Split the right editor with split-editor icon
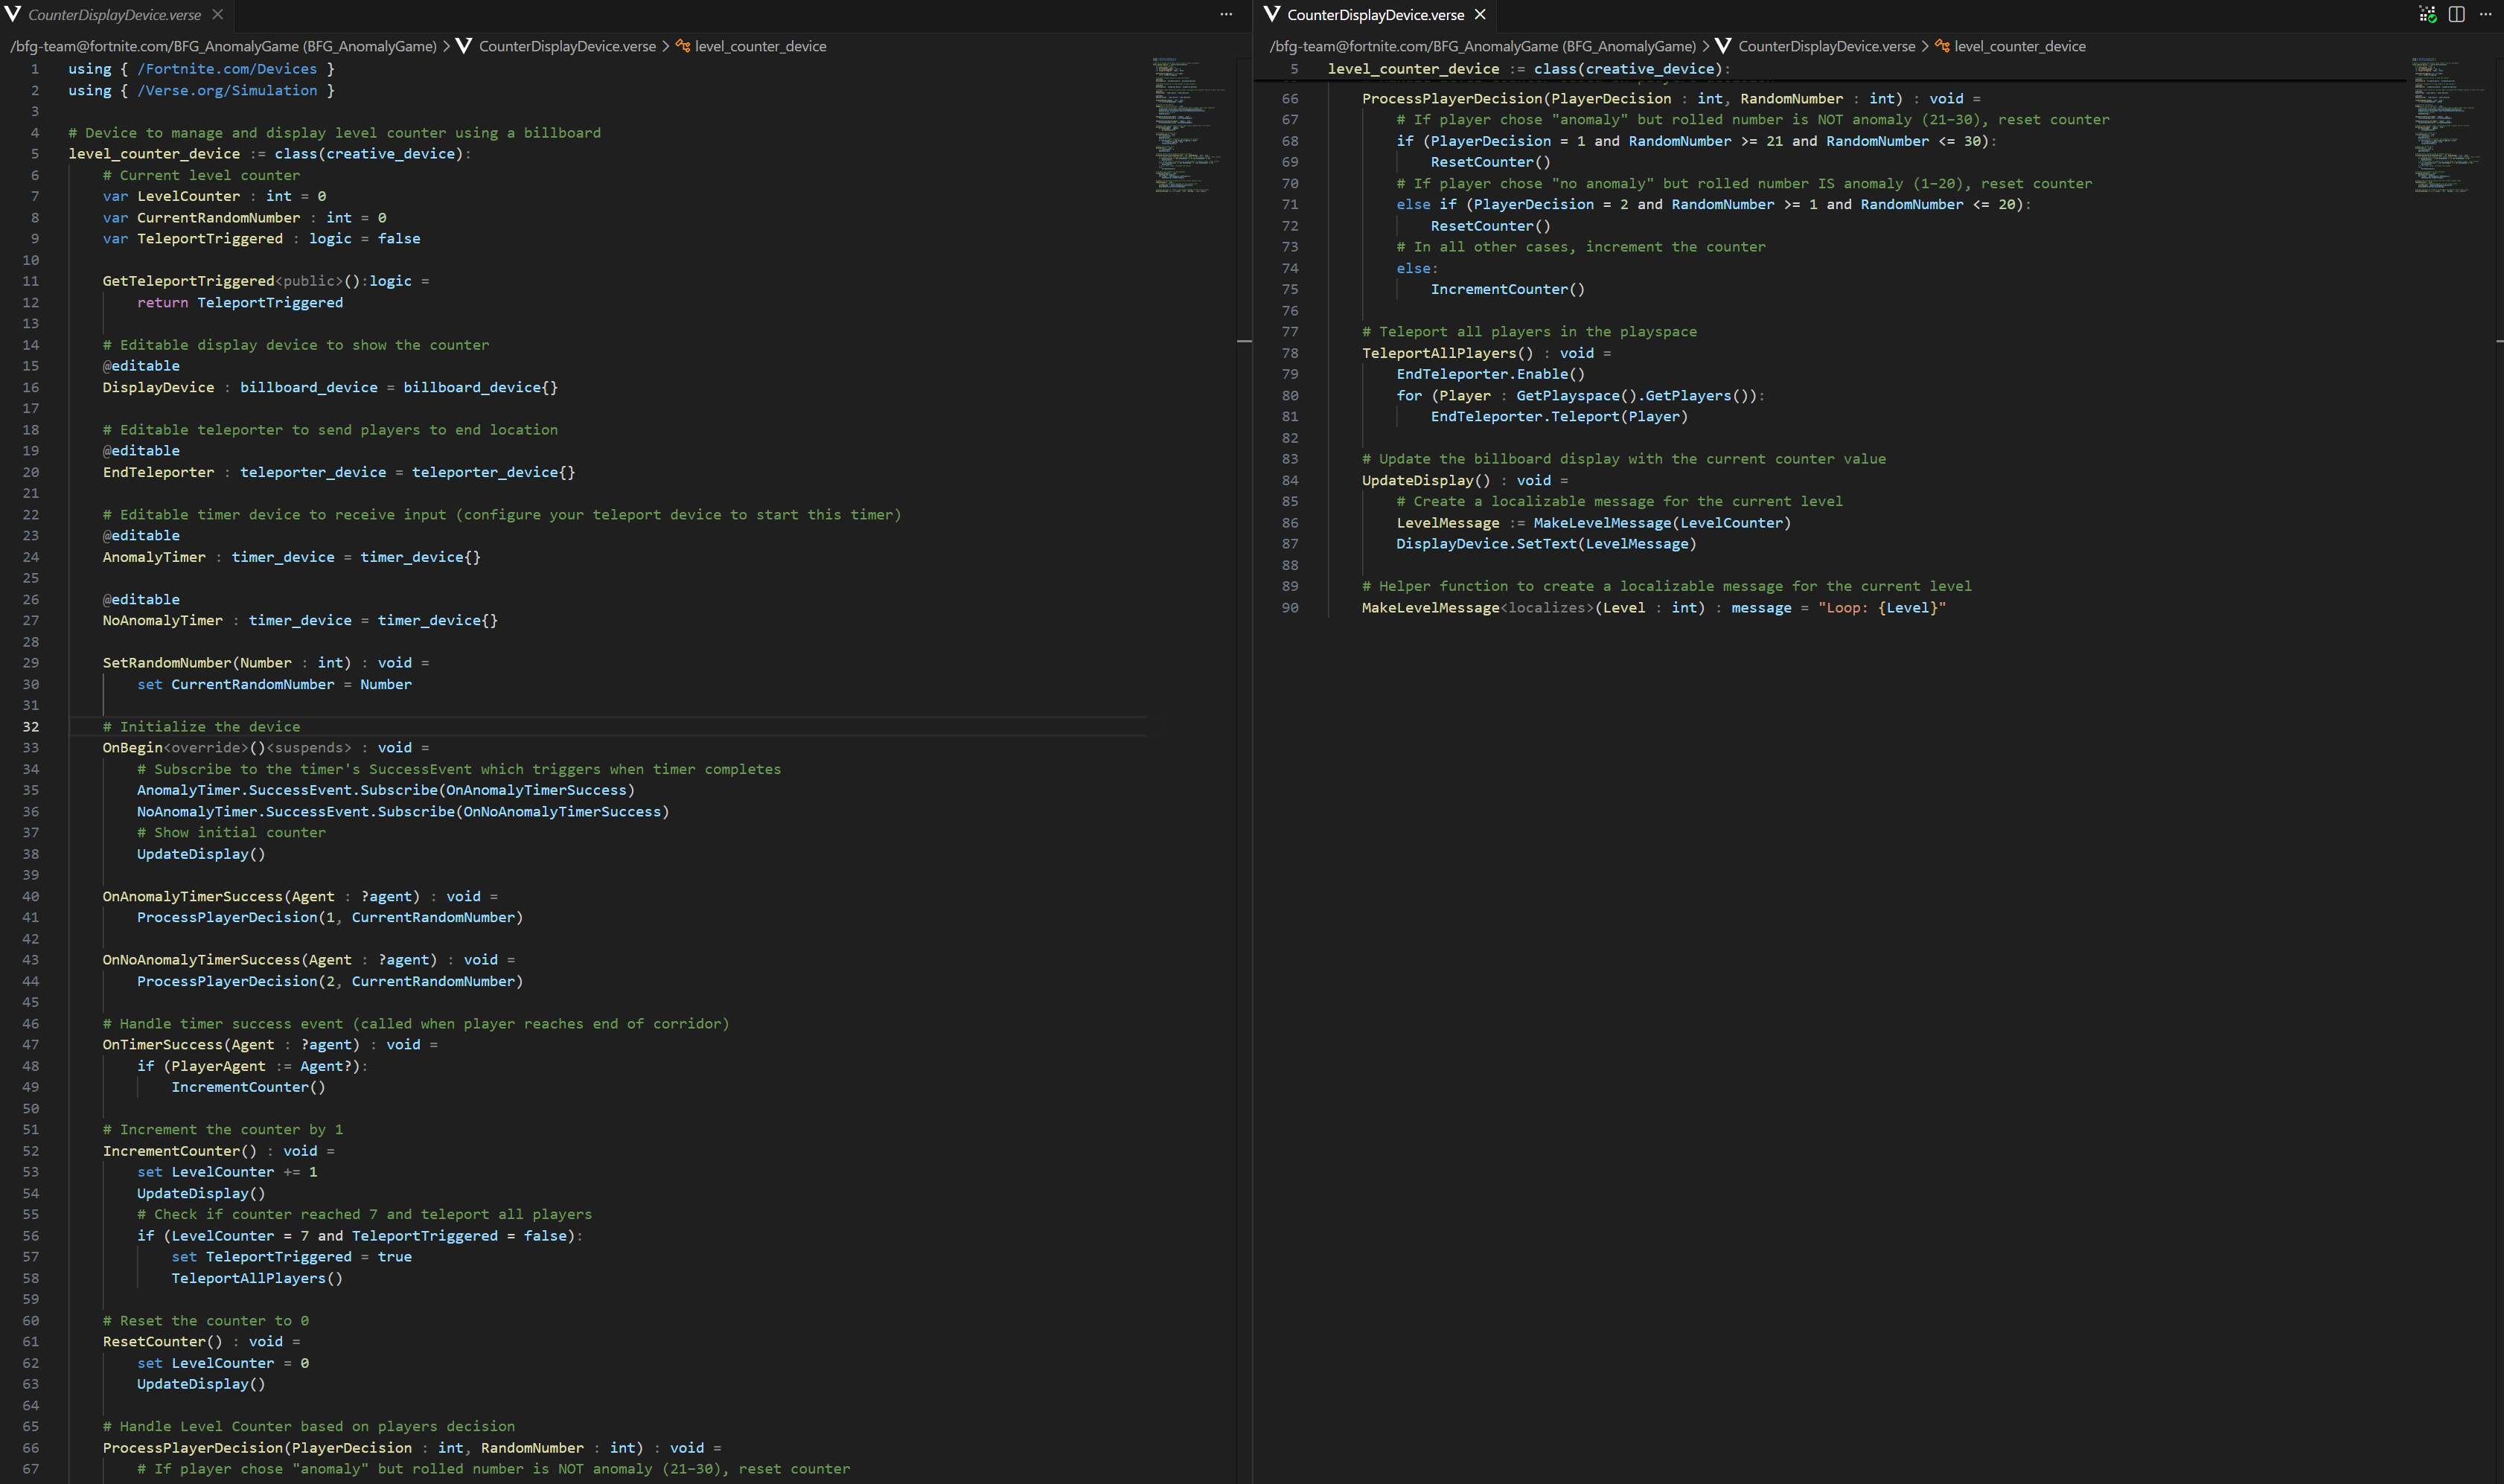This screenshot has width=2504, height=1484. (x=2456, y=14)
